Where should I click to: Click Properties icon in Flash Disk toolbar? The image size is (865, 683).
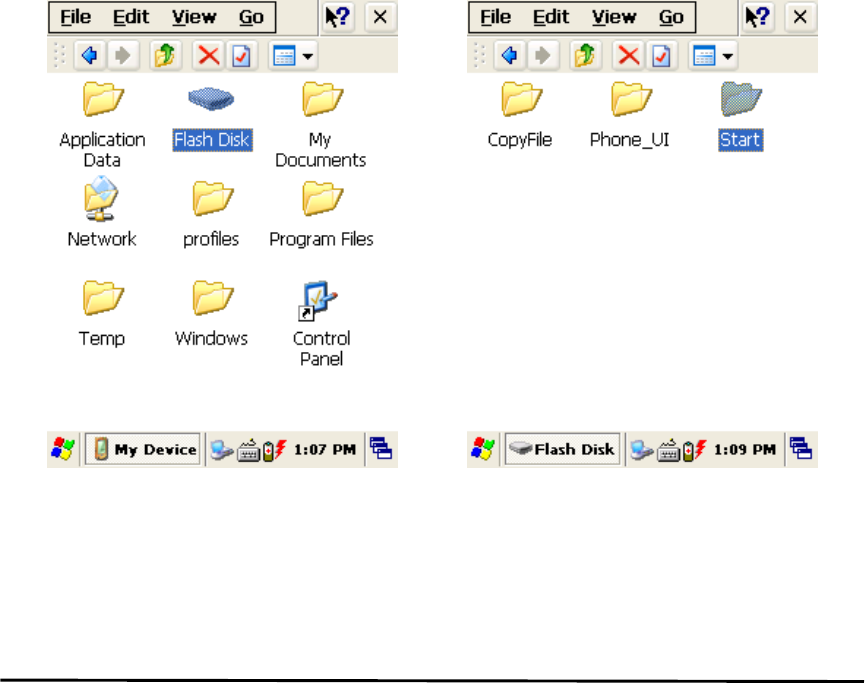661,55
